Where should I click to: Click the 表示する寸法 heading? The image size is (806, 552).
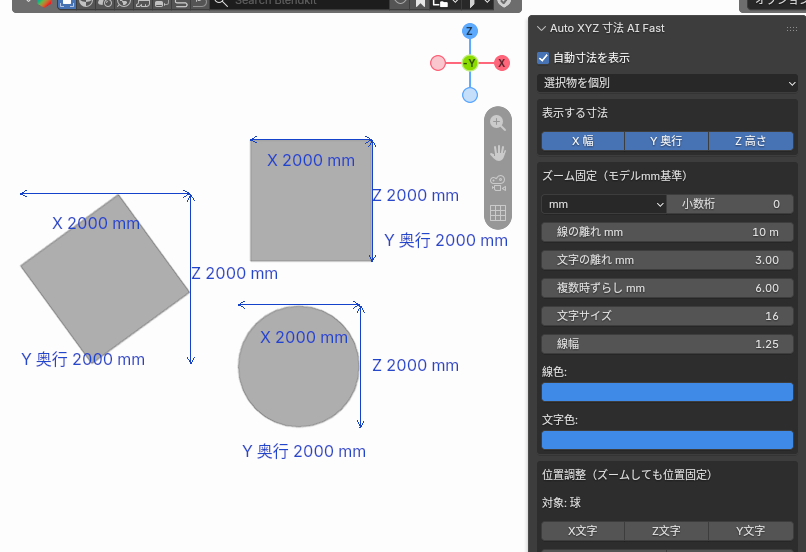click(575, 113)
